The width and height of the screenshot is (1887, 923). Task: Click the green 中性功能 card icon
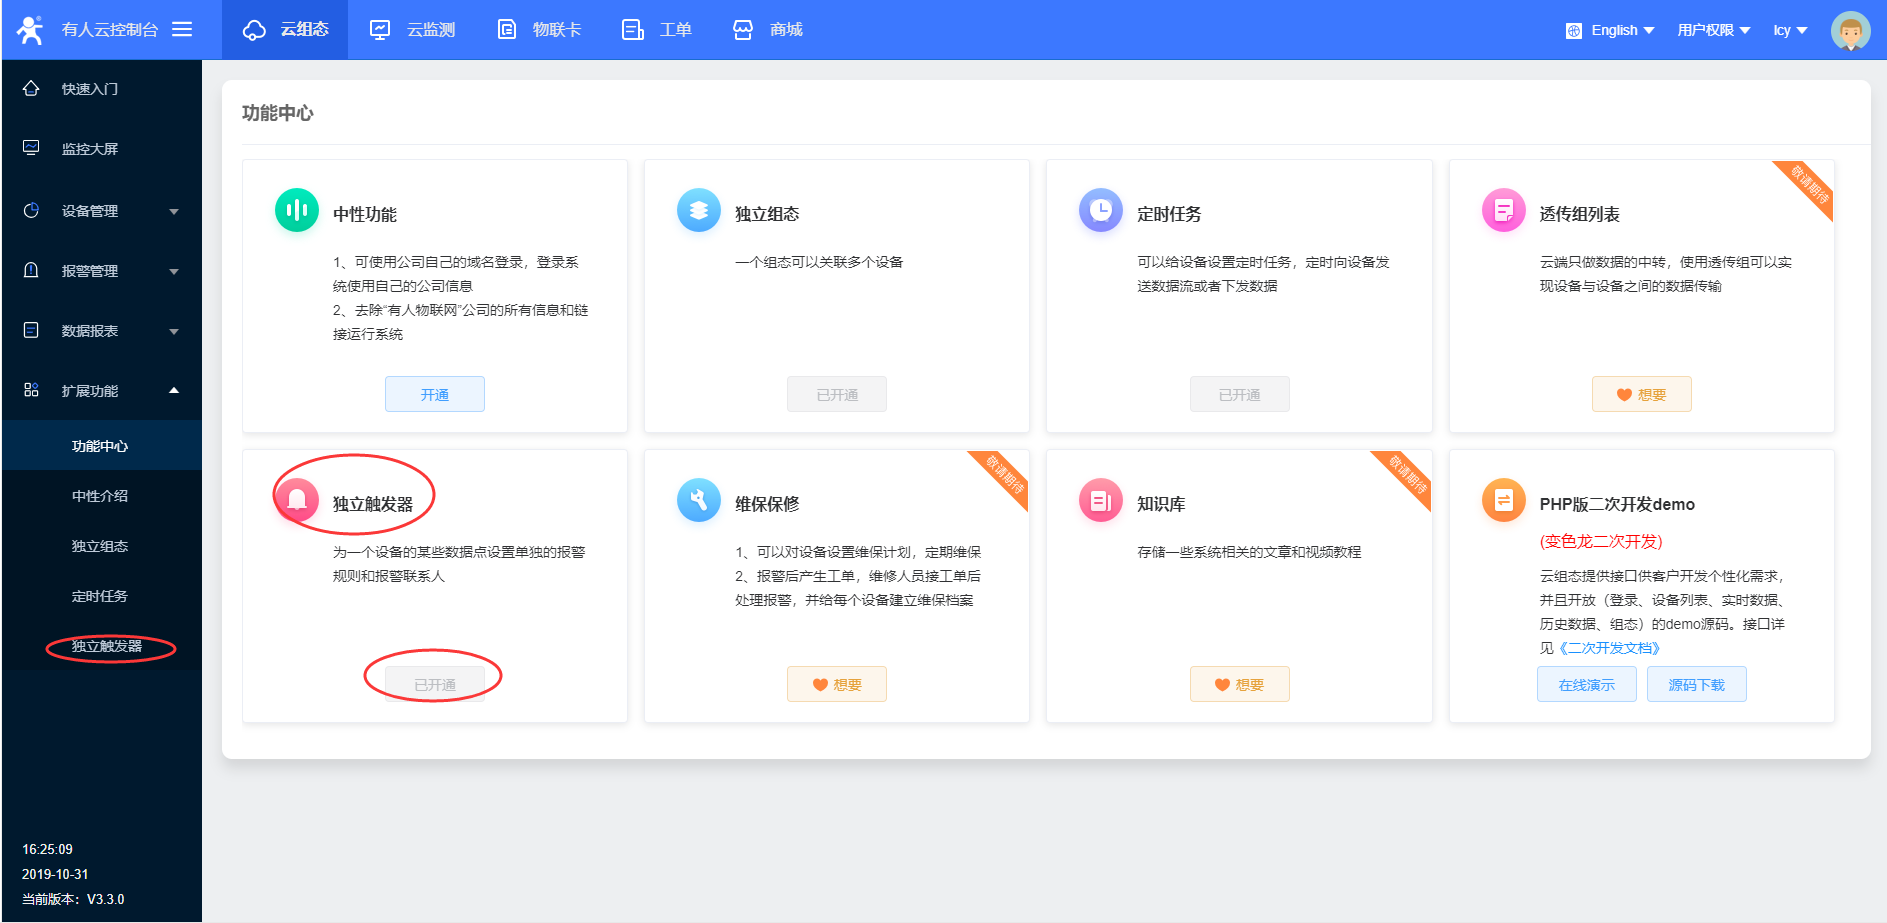coord(297,210)
